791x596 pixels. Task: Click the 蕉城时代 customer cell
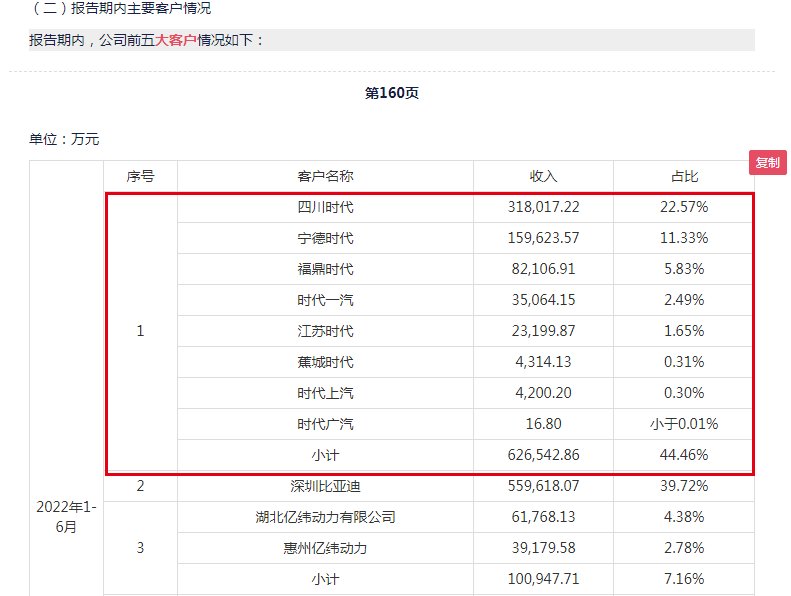325,362
